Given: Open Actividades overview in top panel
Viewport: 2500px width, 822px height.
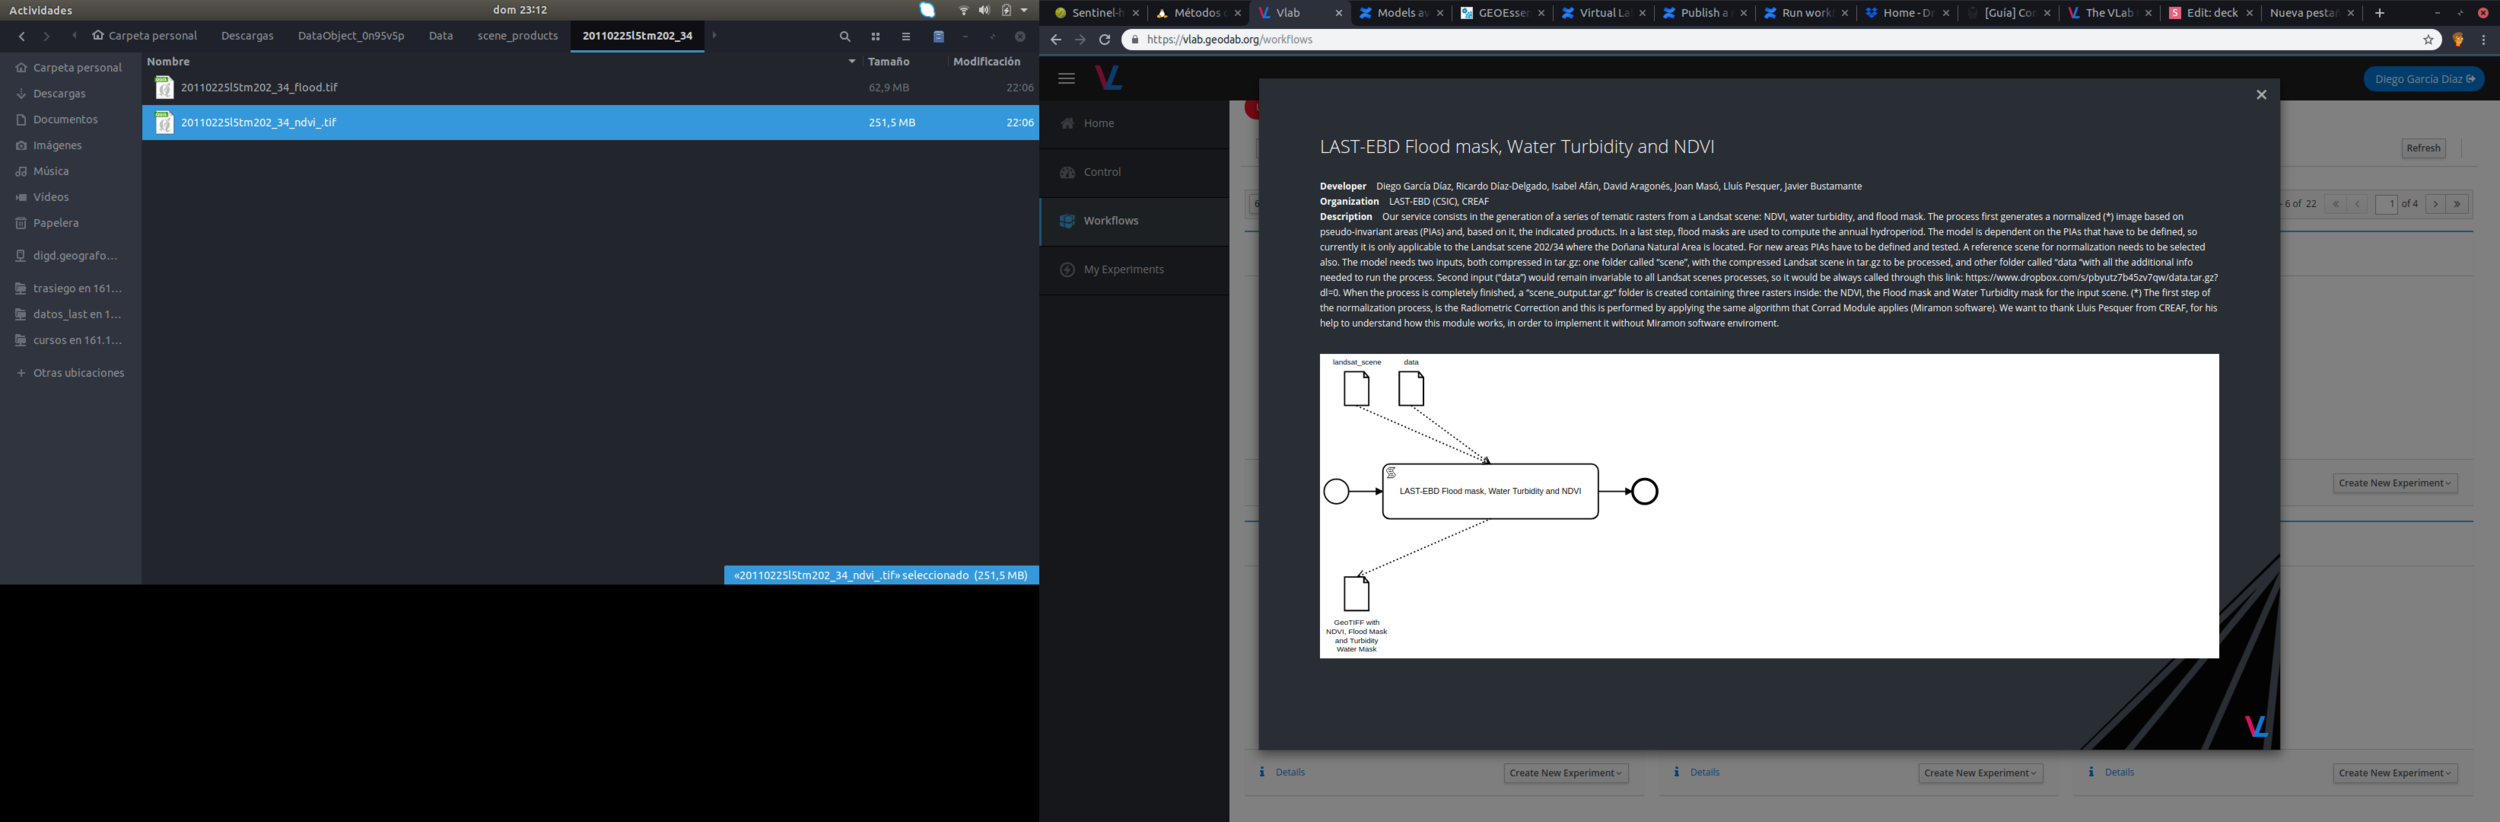Looking at the screenshot, I should [x=40, y=10].
